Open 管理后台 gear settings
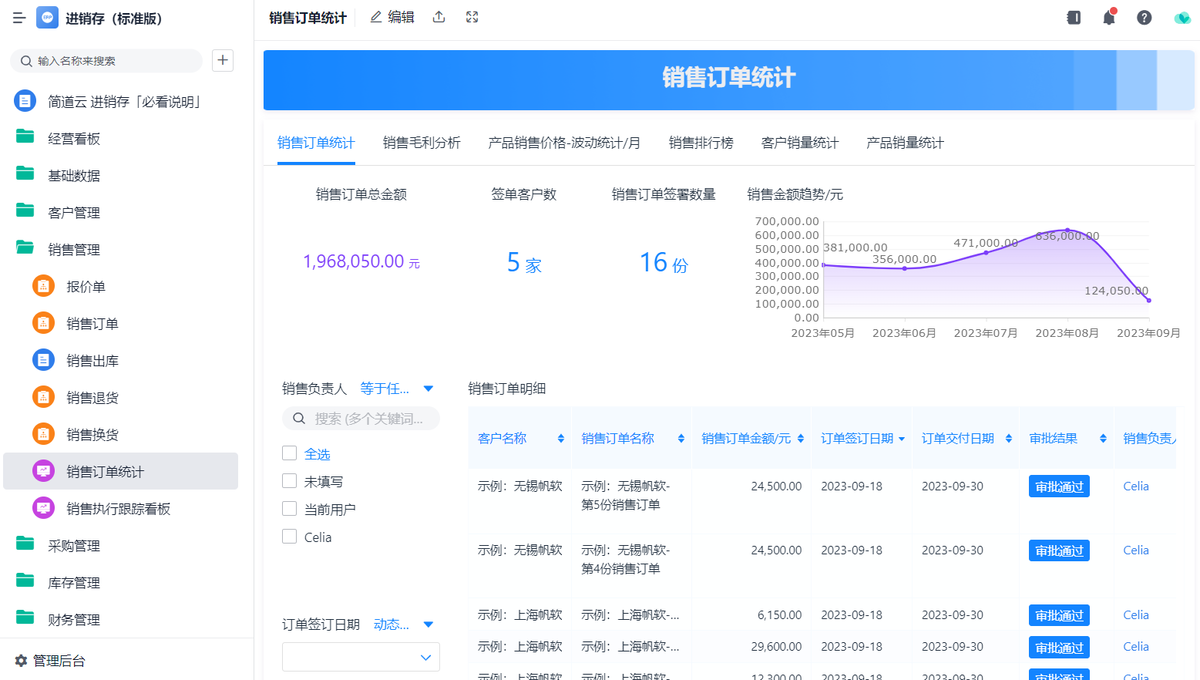The image size is (1200, 680). pyautogui.click(x=50, y=661)
